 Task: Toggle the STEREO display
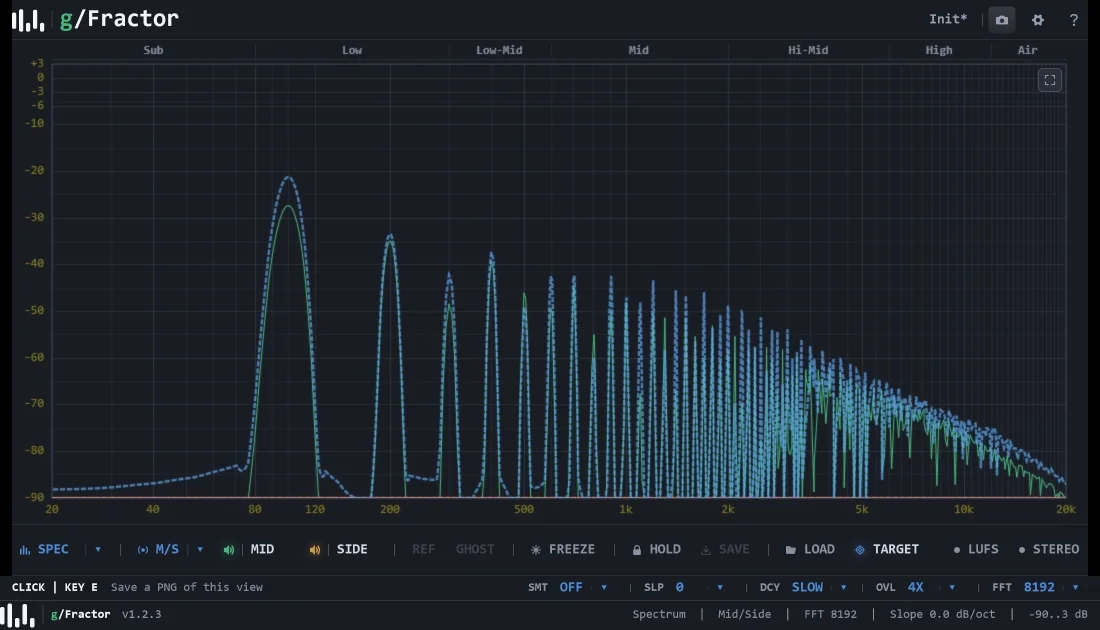tap(1049, 549)
